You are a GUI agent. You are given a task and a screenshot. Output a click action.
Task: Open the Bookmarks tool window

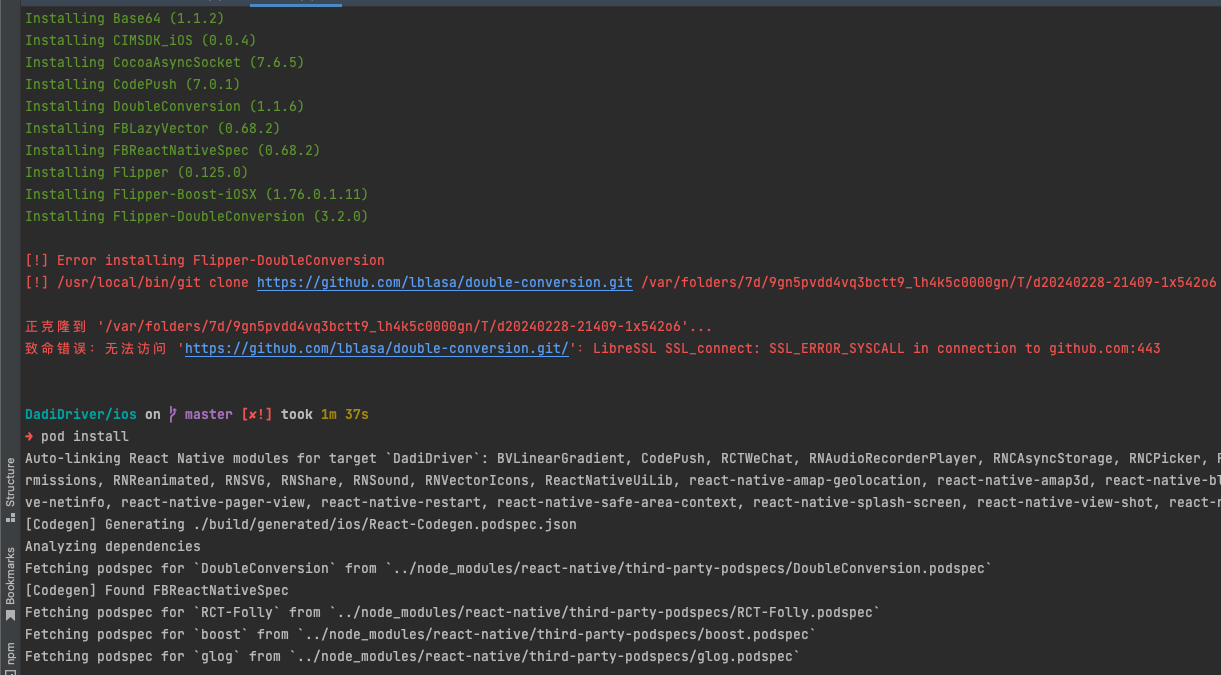pos(10,583)
